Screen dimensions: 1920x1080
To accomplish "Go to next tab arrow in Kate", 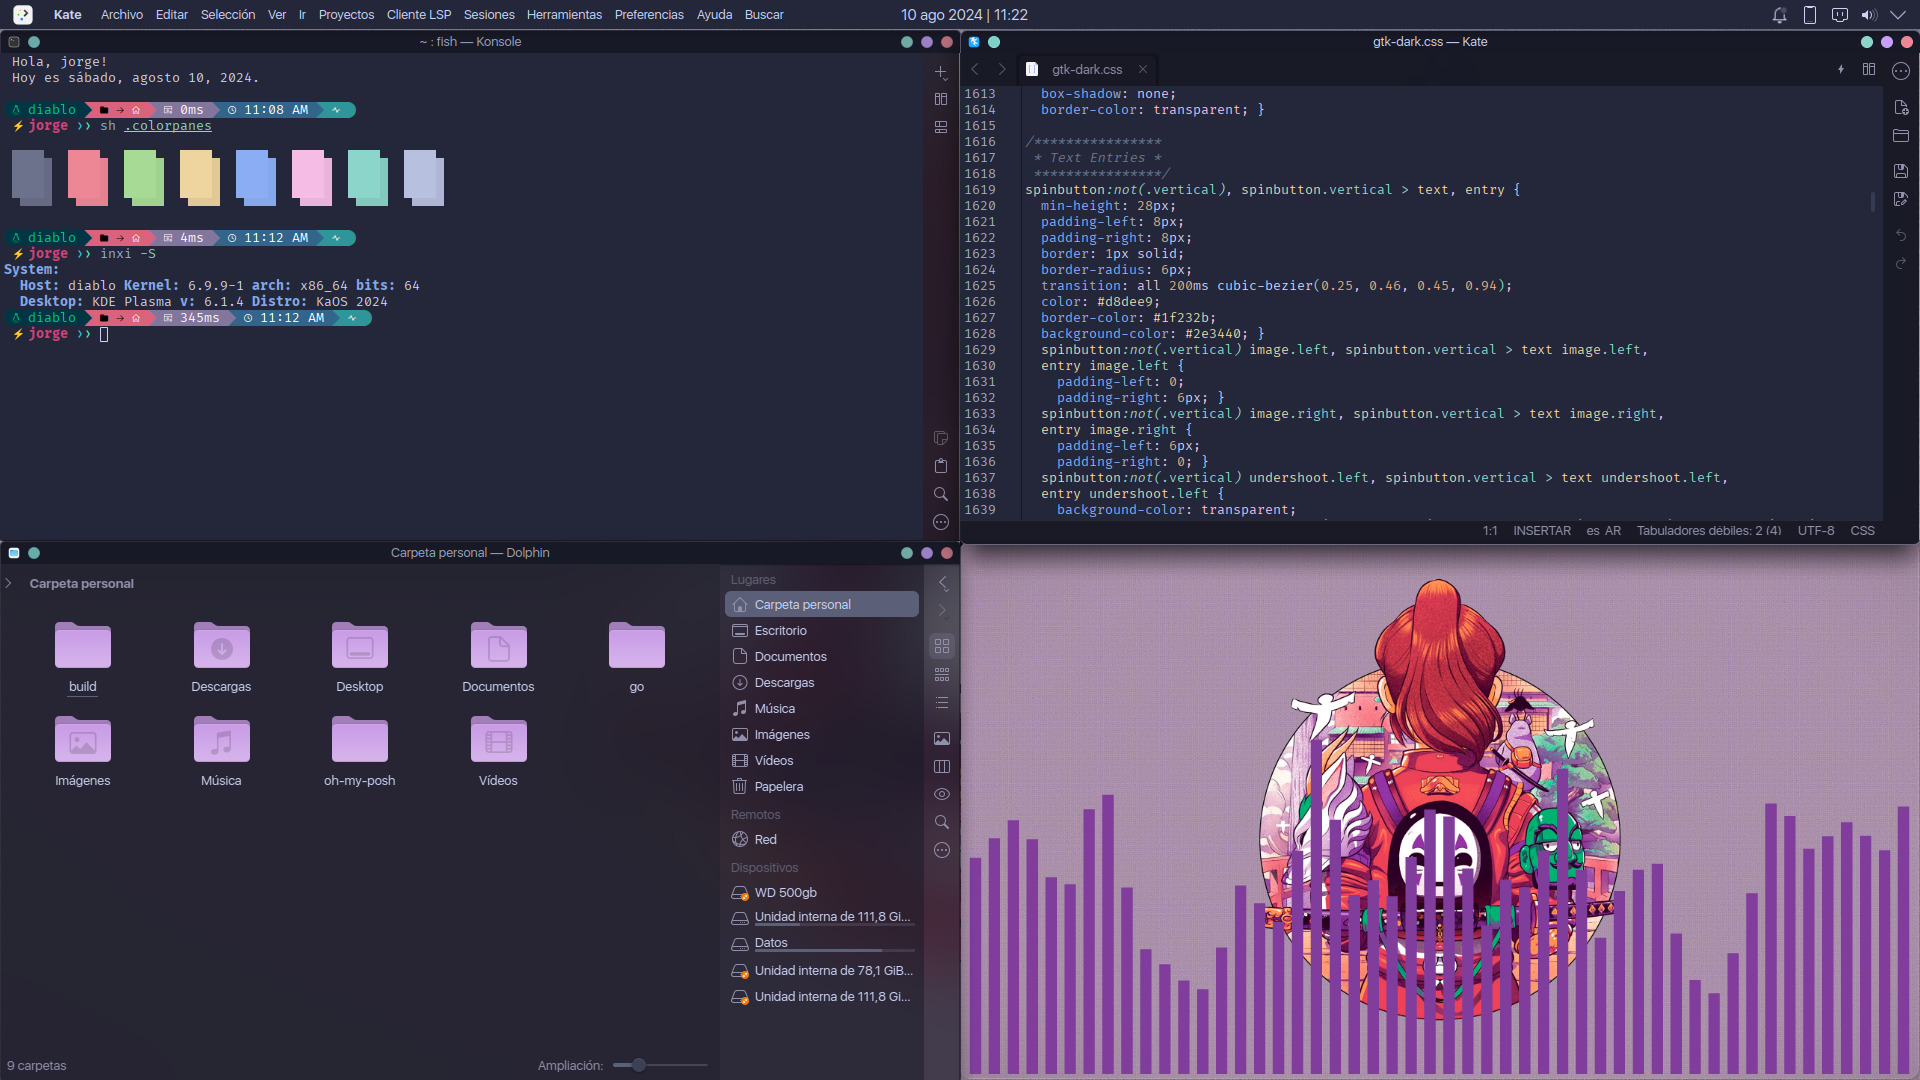I will (x=1002, y=70).
